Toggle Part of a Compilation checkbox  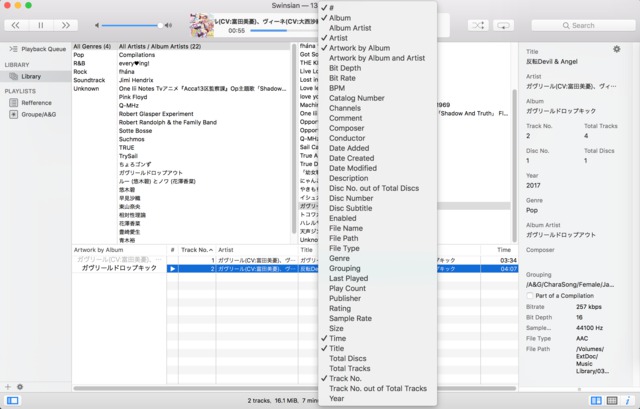531,295
